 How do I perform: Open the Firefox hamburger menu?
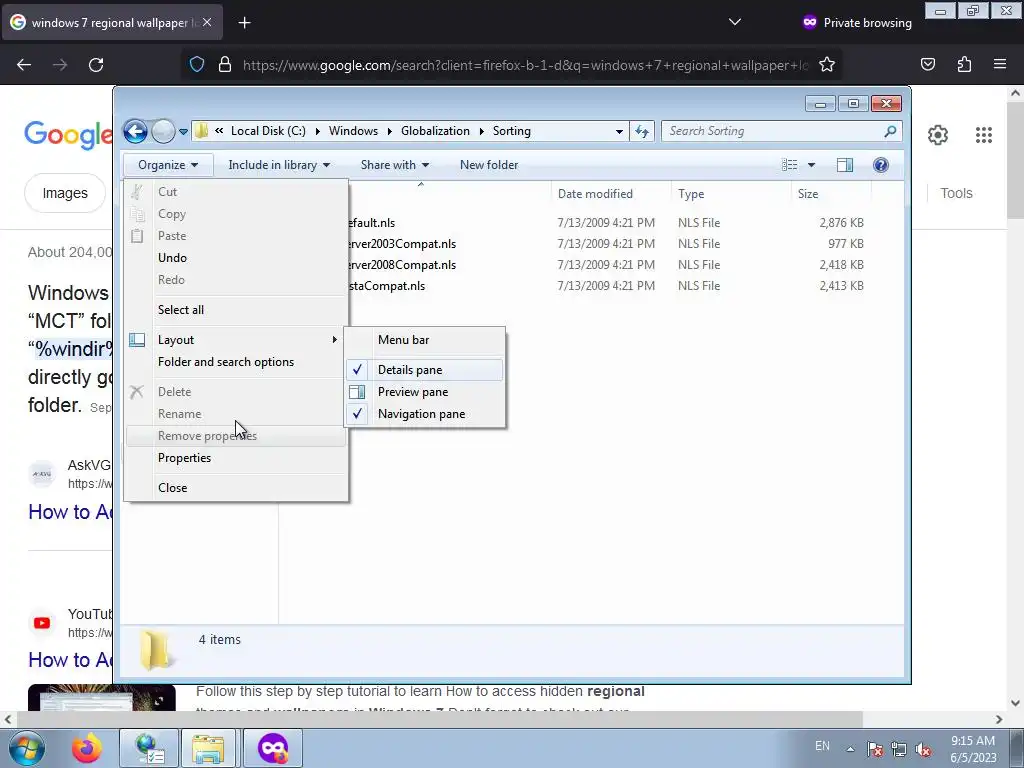[1000, 65]
